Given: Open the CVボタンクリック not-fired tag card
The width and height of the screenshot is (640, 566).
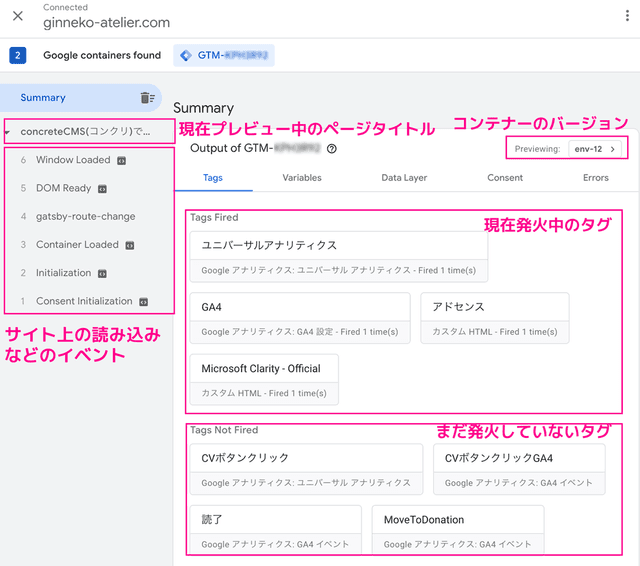Looking at the screenshot, I should 307,469.
